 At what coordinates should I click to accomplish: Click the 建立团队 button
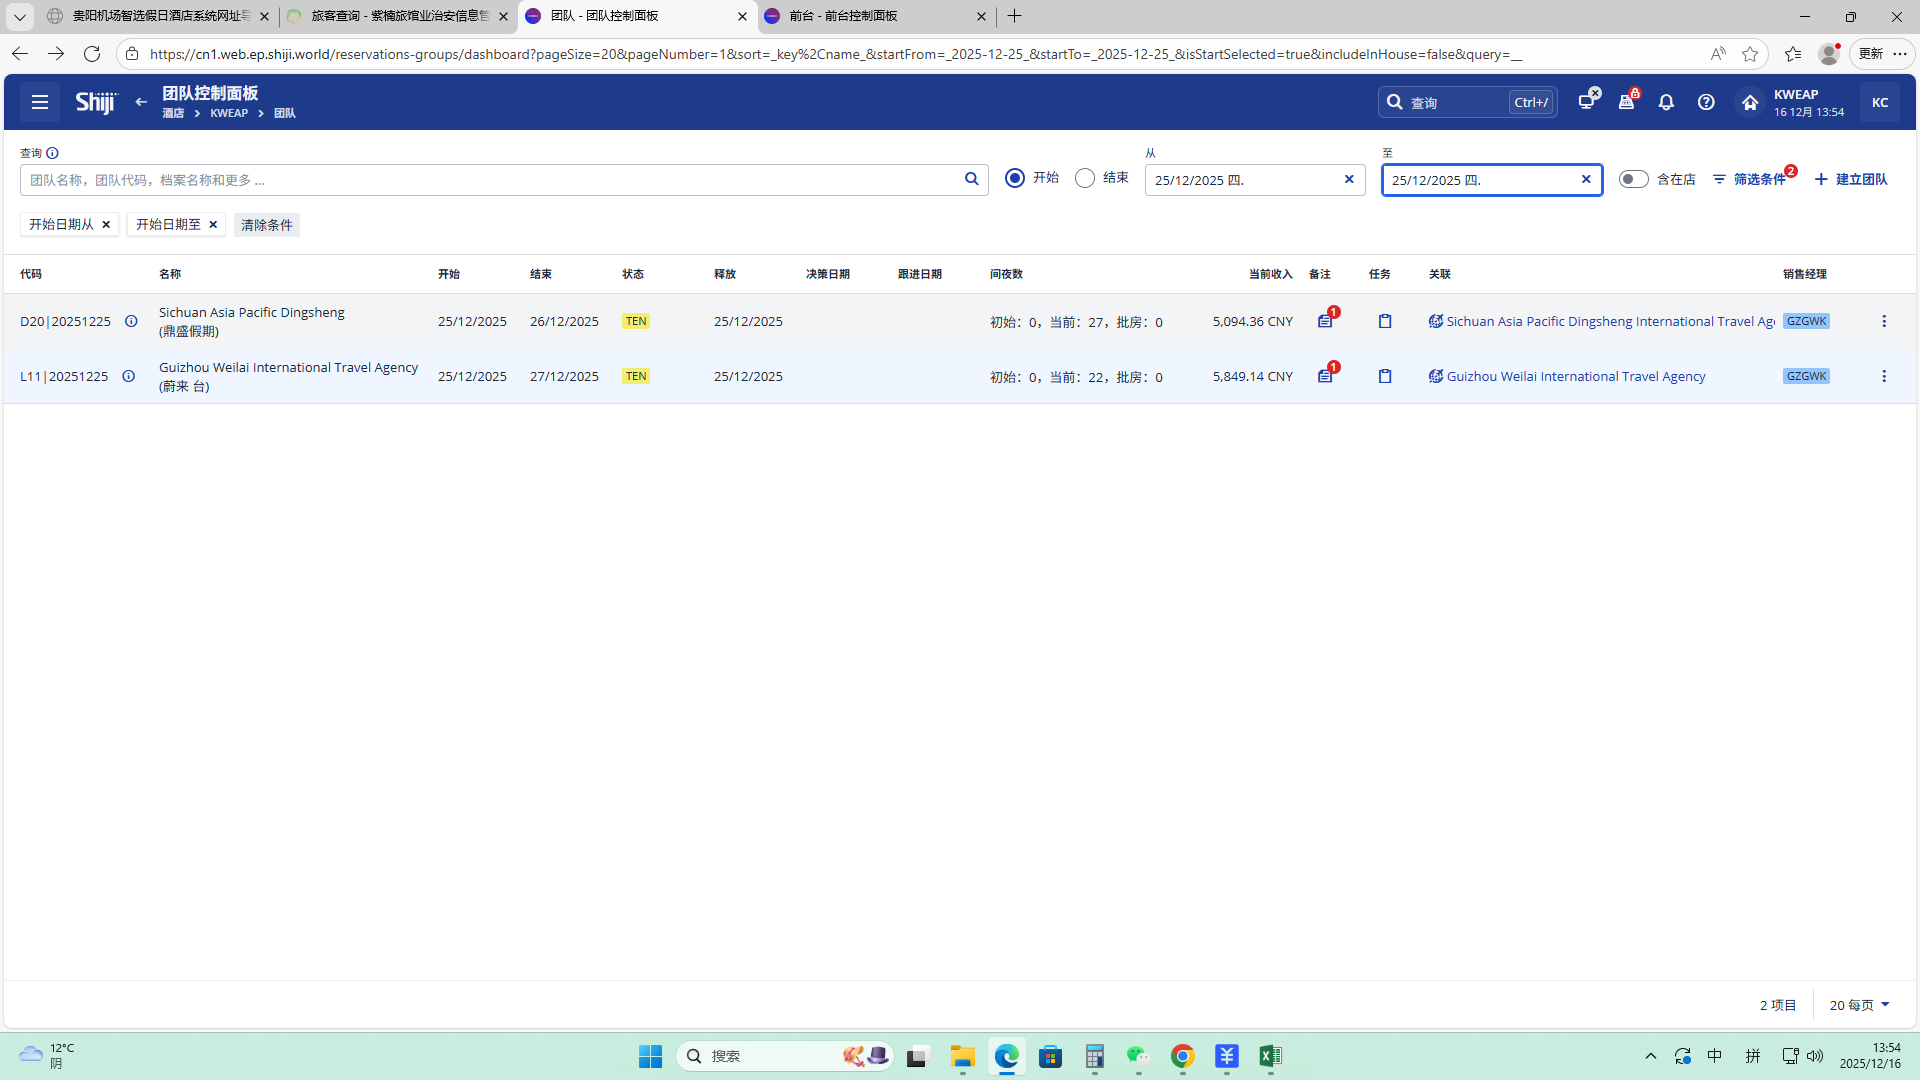pos(1851,179)
